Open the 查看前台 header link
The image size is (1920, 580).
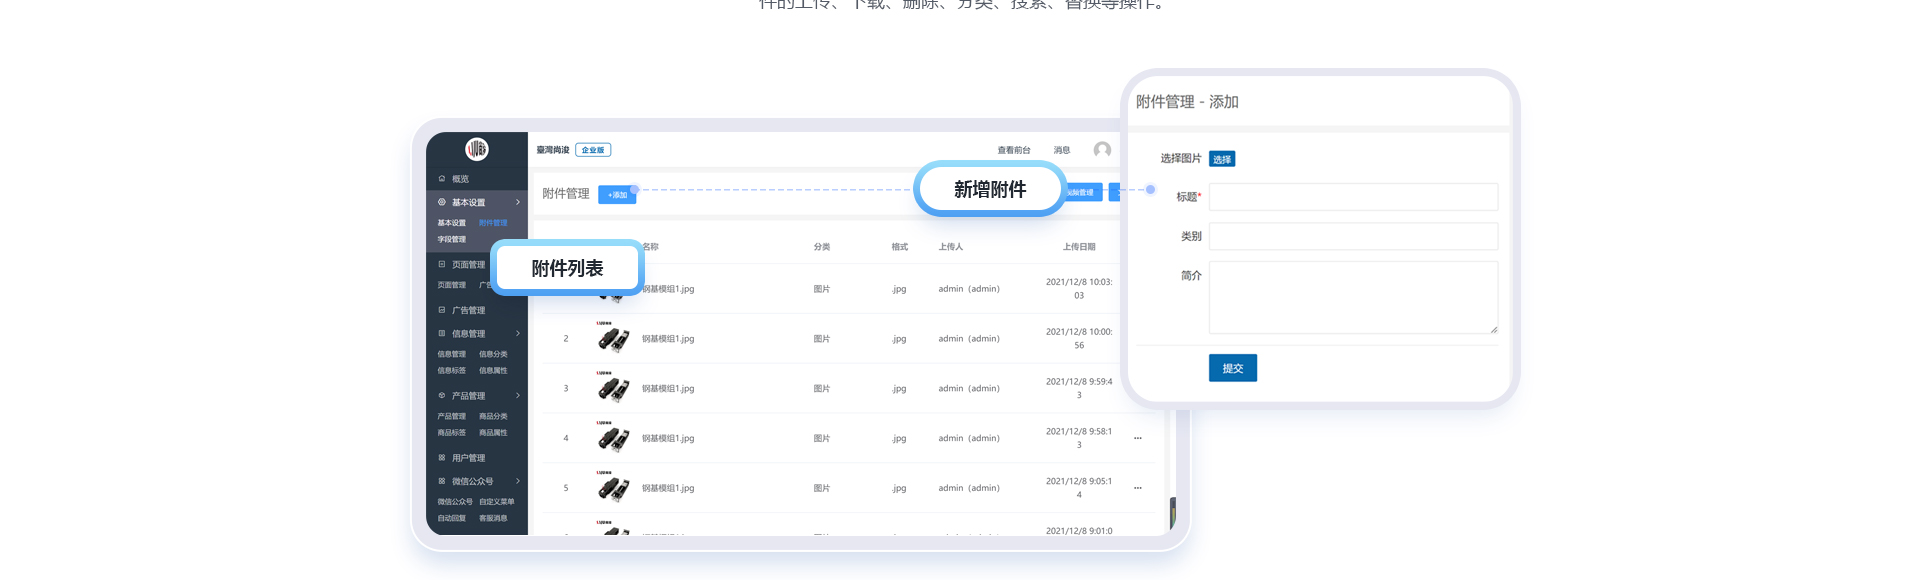click(x=1014, y=150)
